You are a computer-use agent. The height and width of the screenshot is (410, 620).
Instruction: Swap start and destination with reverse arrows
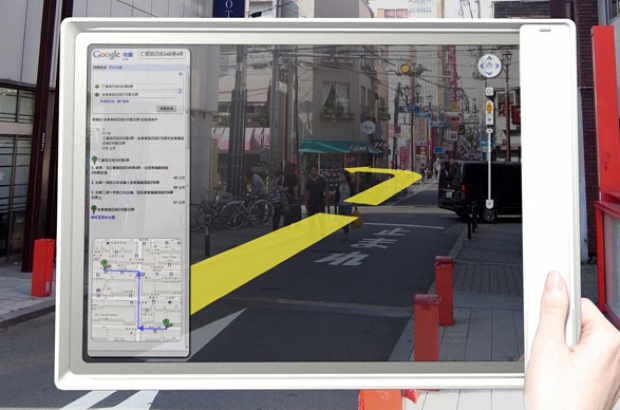coord(180,93)
